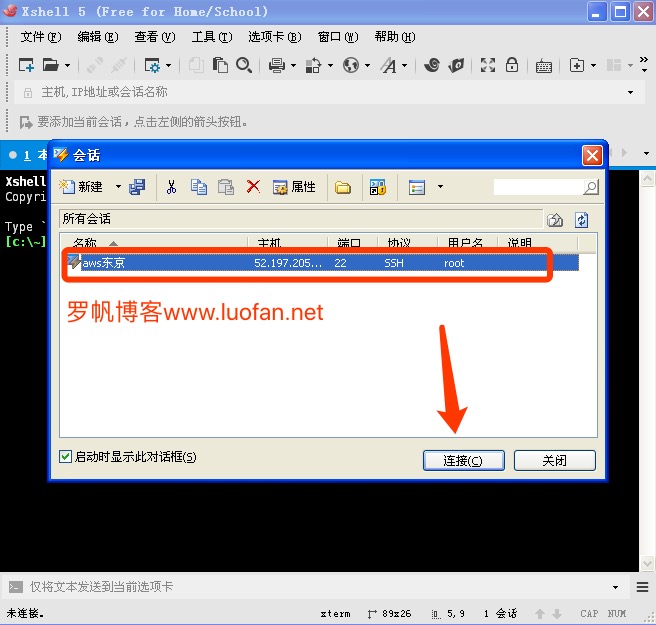Click the file transfer icon in toolbar
656x625 pixels.
coord(313,65)
